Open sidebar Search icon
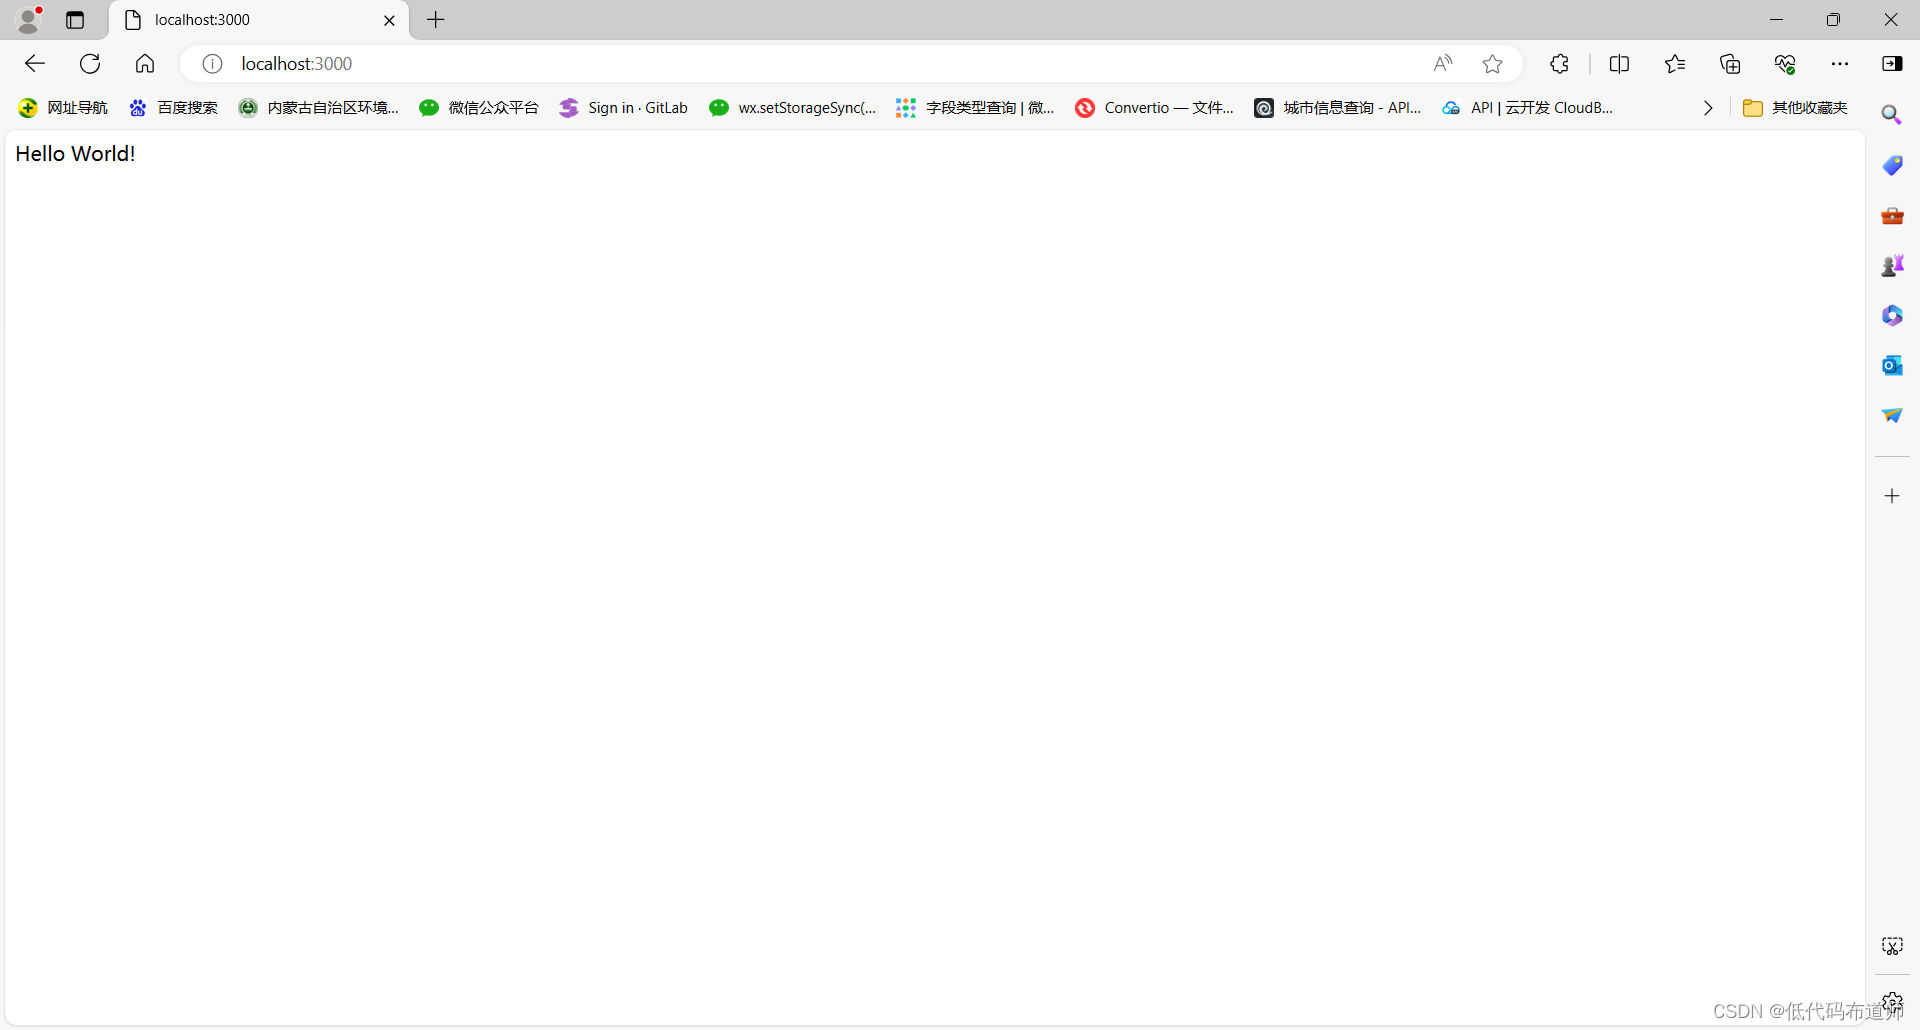The image size is (1920, 1030). 1892,115
